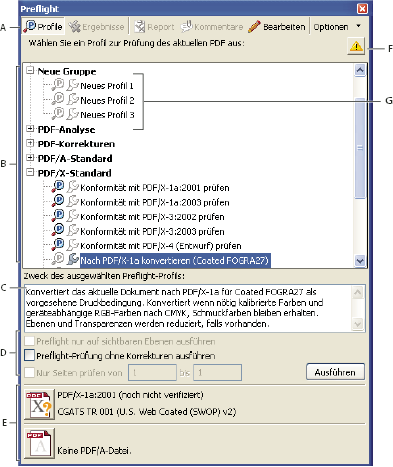Click the PDF-Analyse label
The width and height of the screenshot is (393, 467).
[x=66, y=130]
